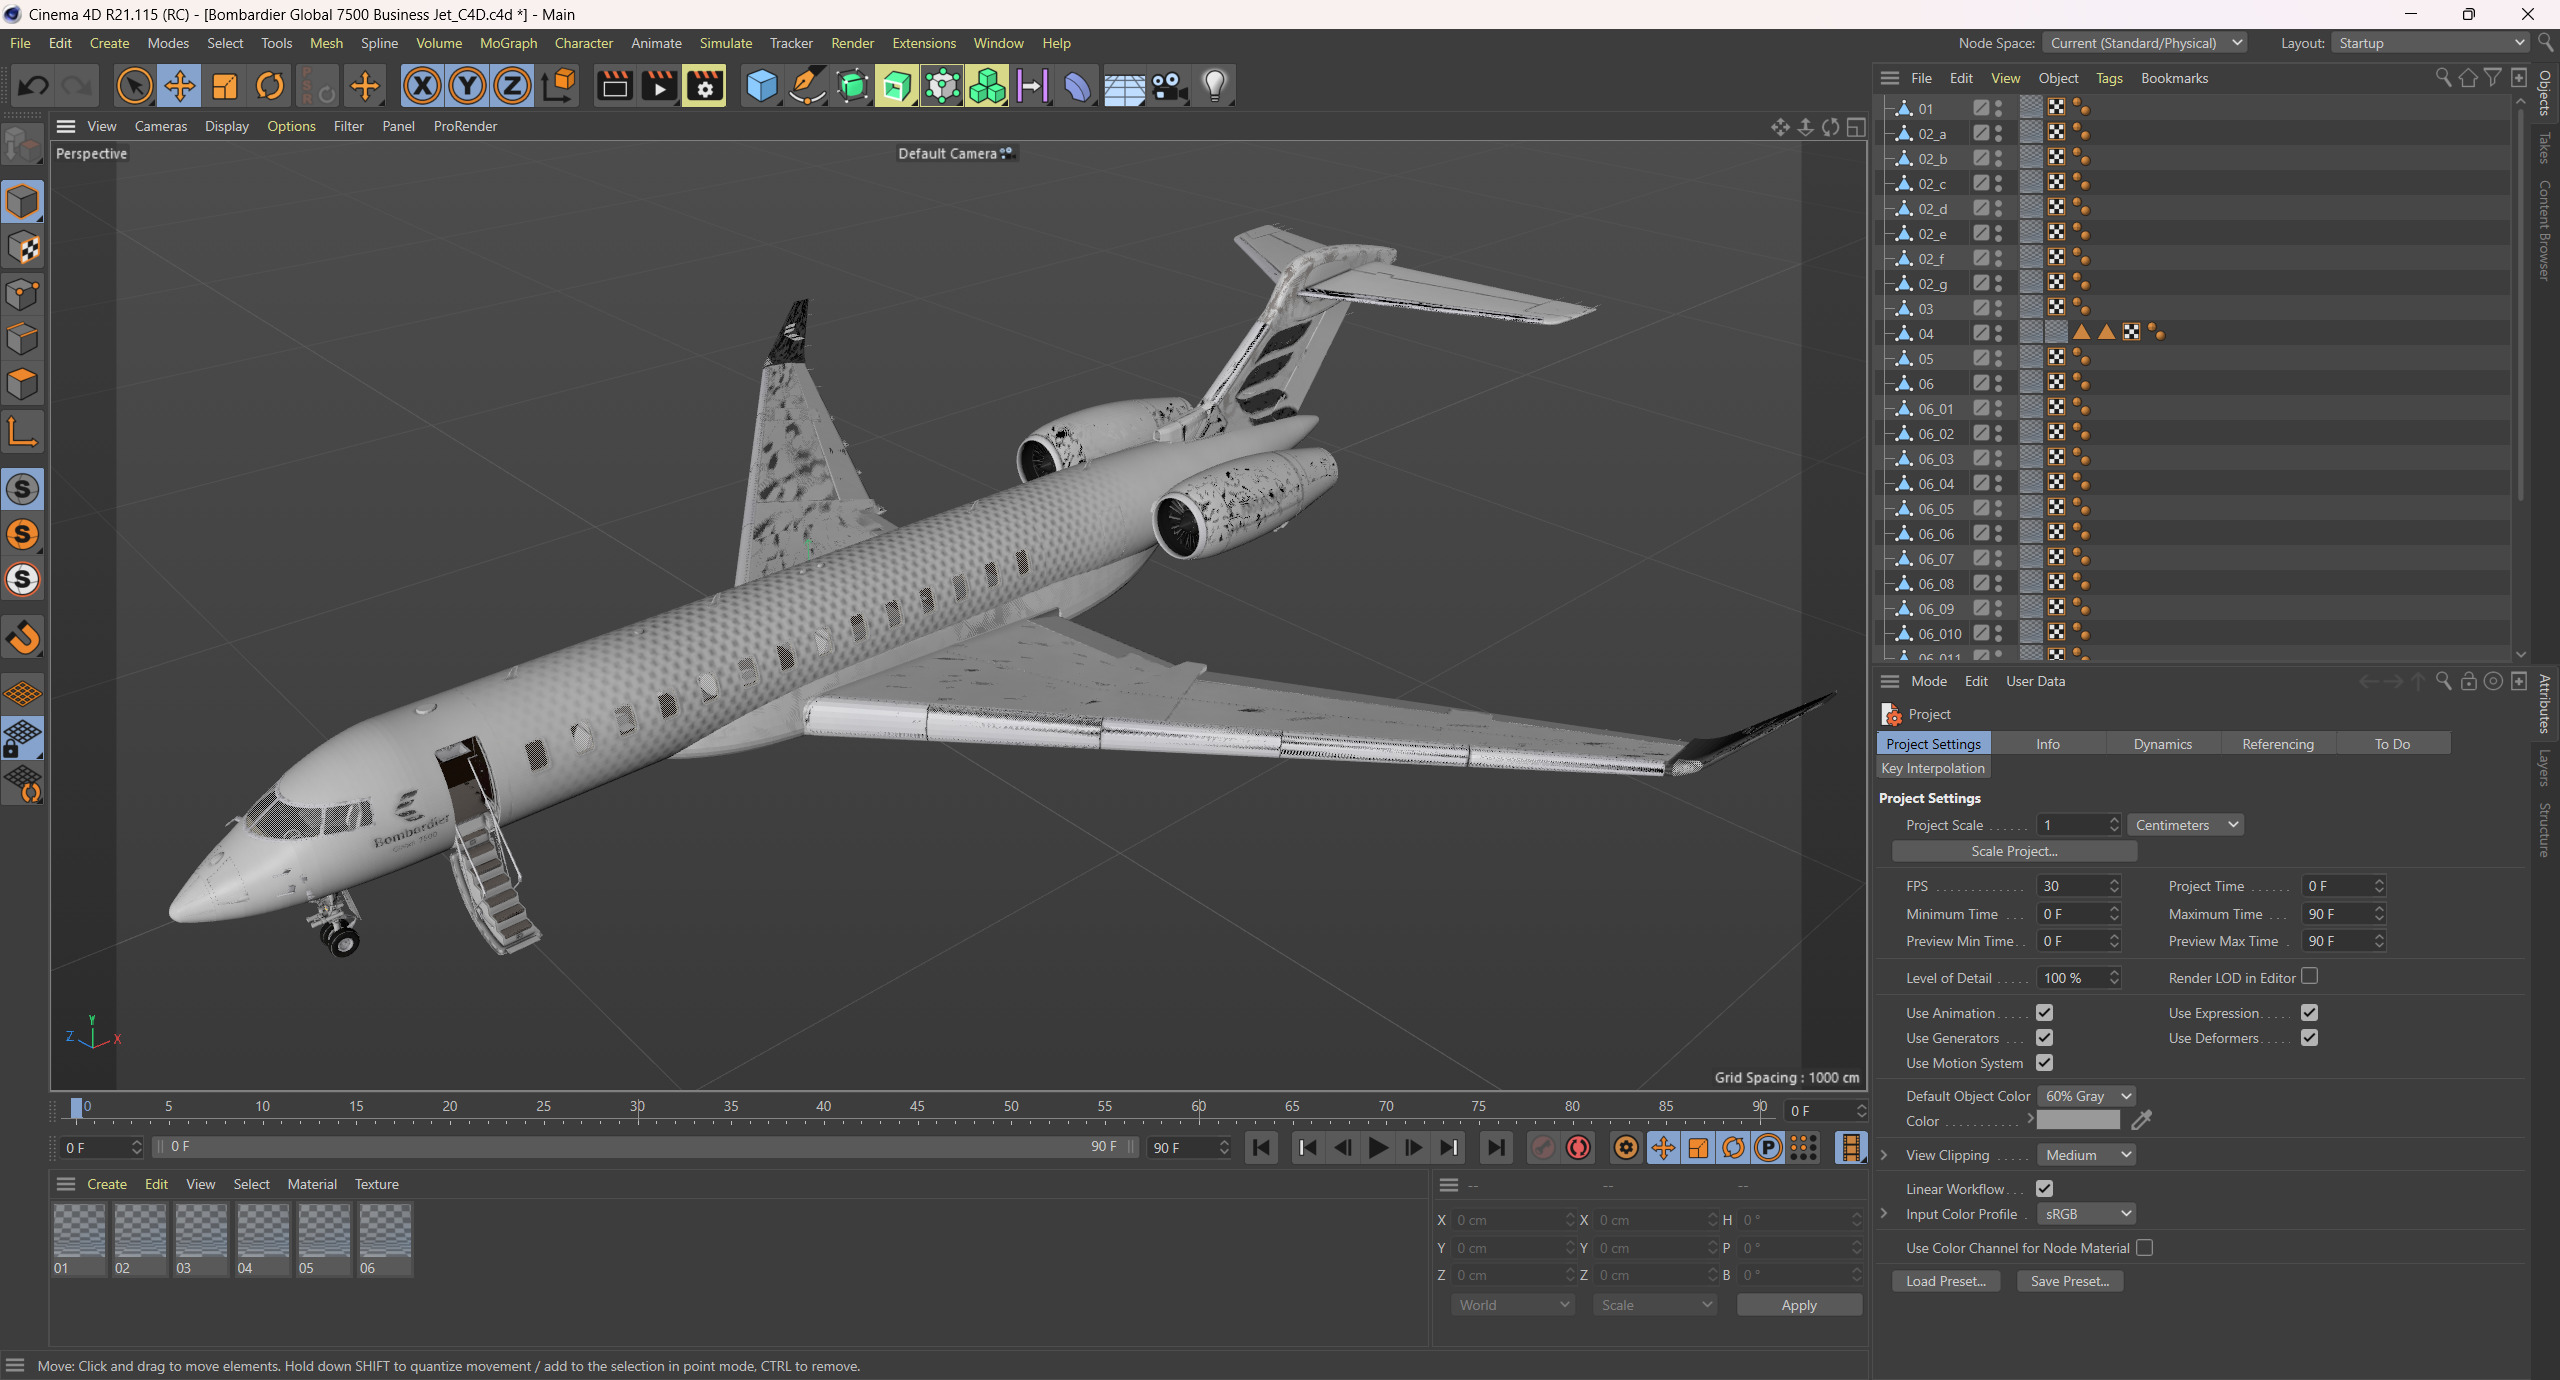Switch to the Dynamics tab

(x=2162, y=744)
